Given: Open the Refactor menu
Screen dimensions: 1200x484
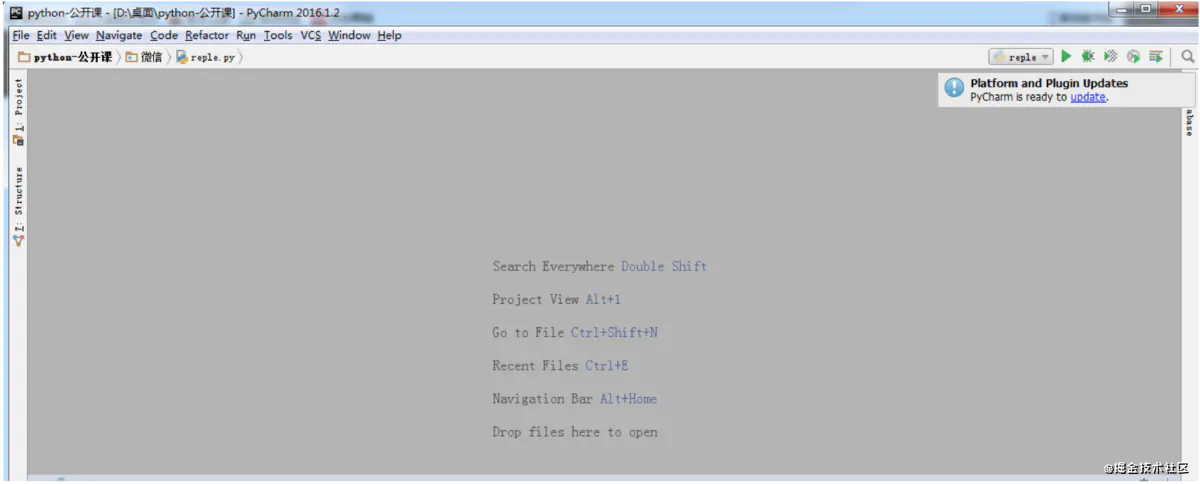Looking at the screenshot, I should 207,35.
